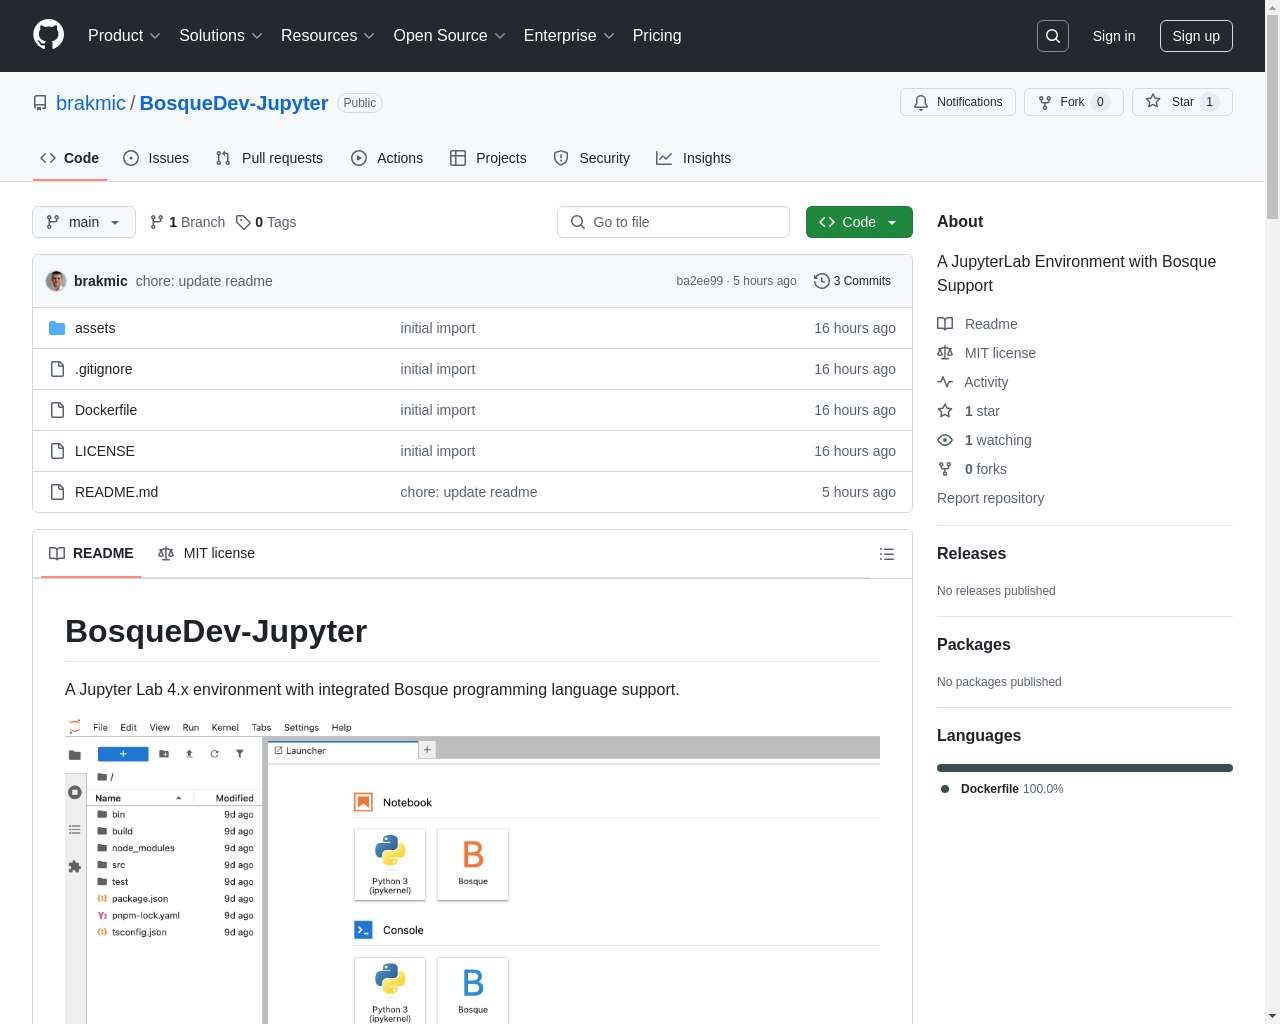Star the repository with Star button

(1182, 102)
